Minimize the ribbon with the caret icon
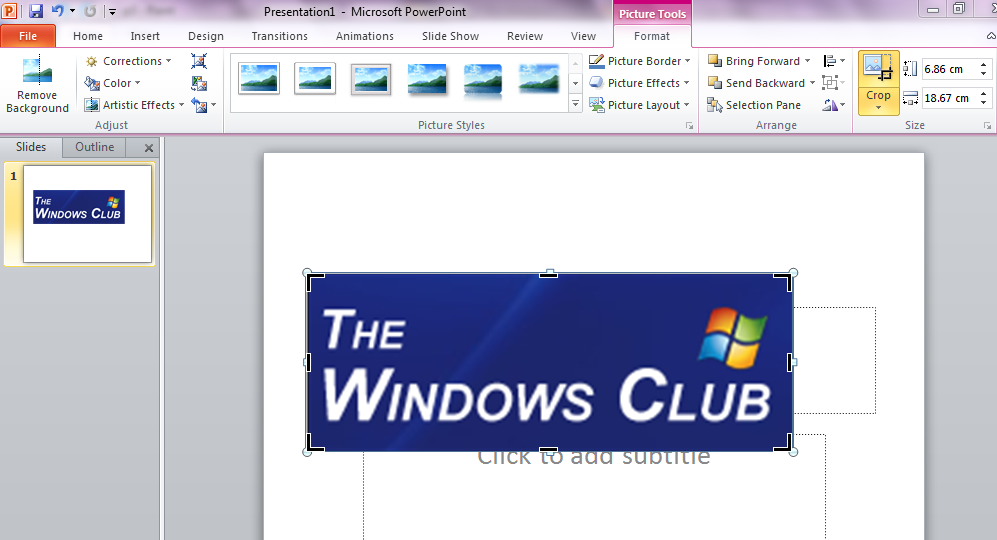997x540 pixels. pos(991,36)
